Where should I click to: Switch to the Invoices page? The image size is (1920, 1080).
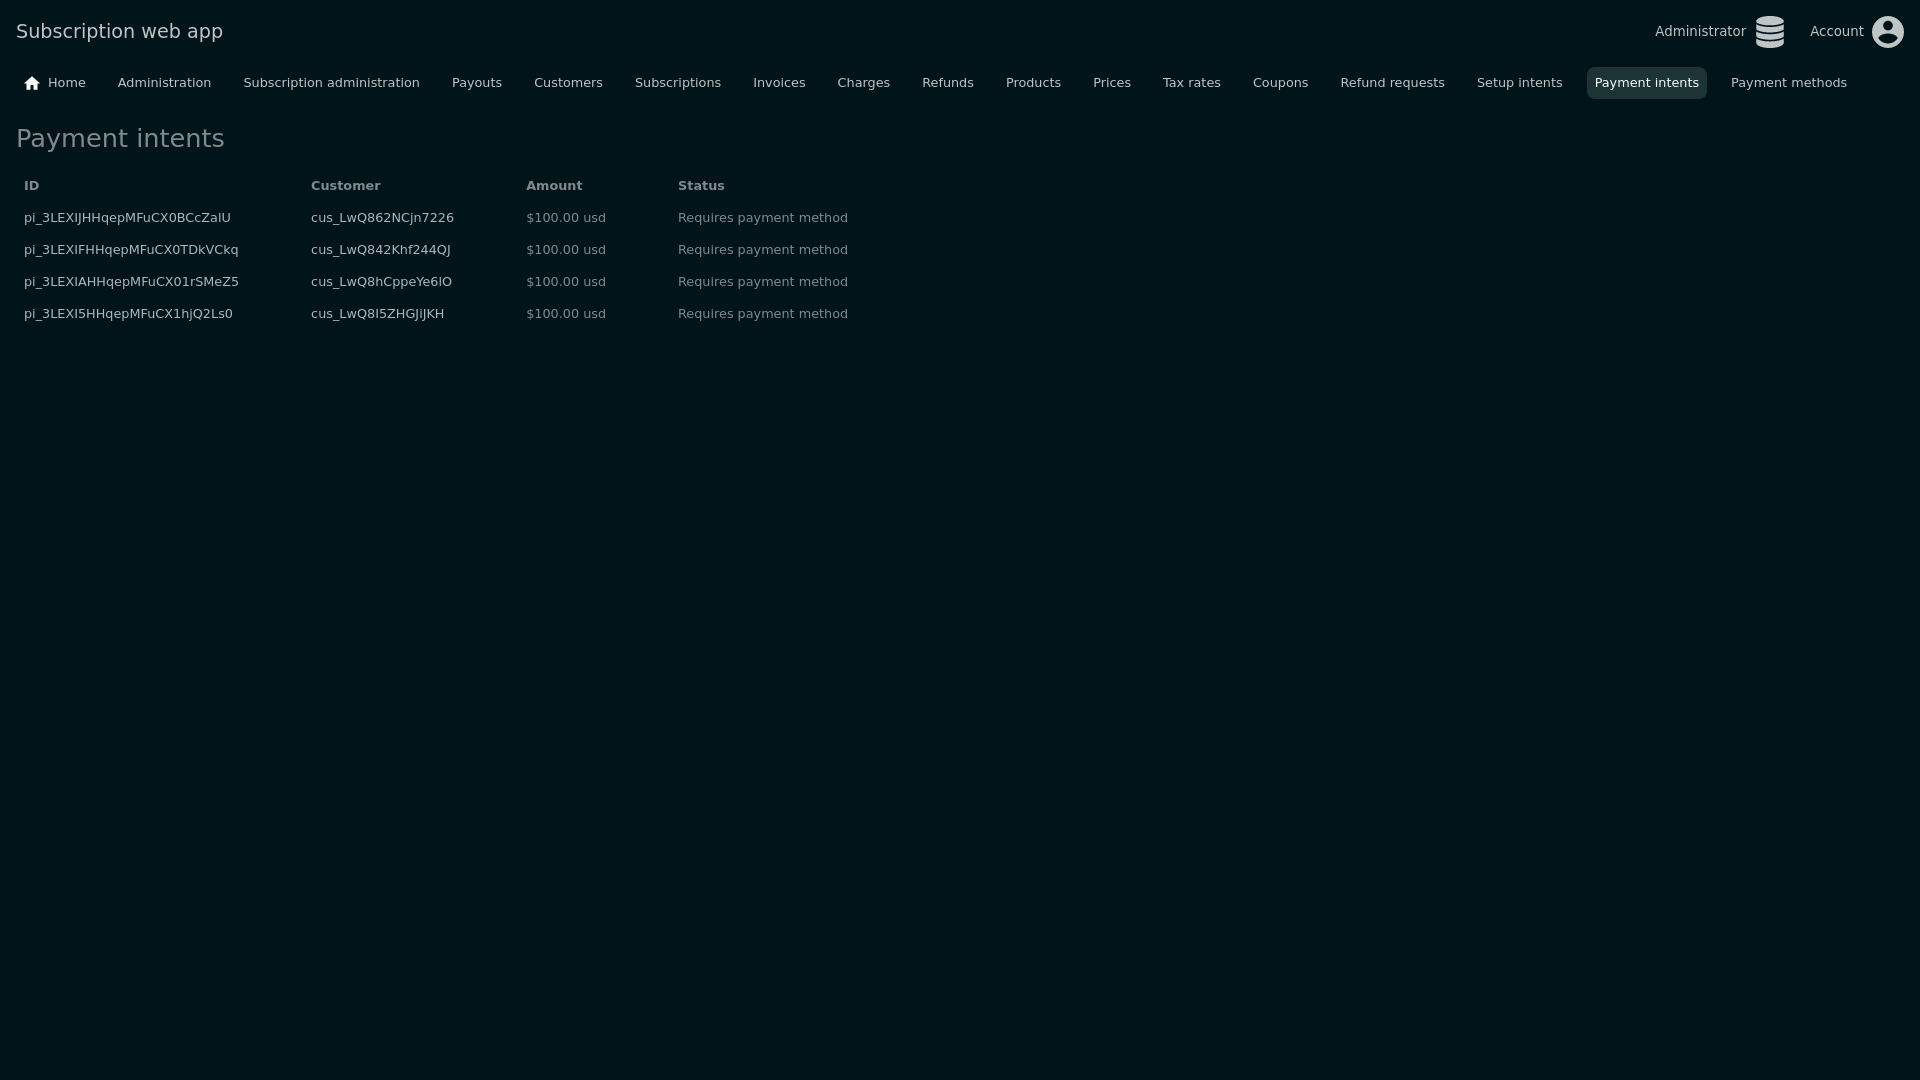(778, 83)
